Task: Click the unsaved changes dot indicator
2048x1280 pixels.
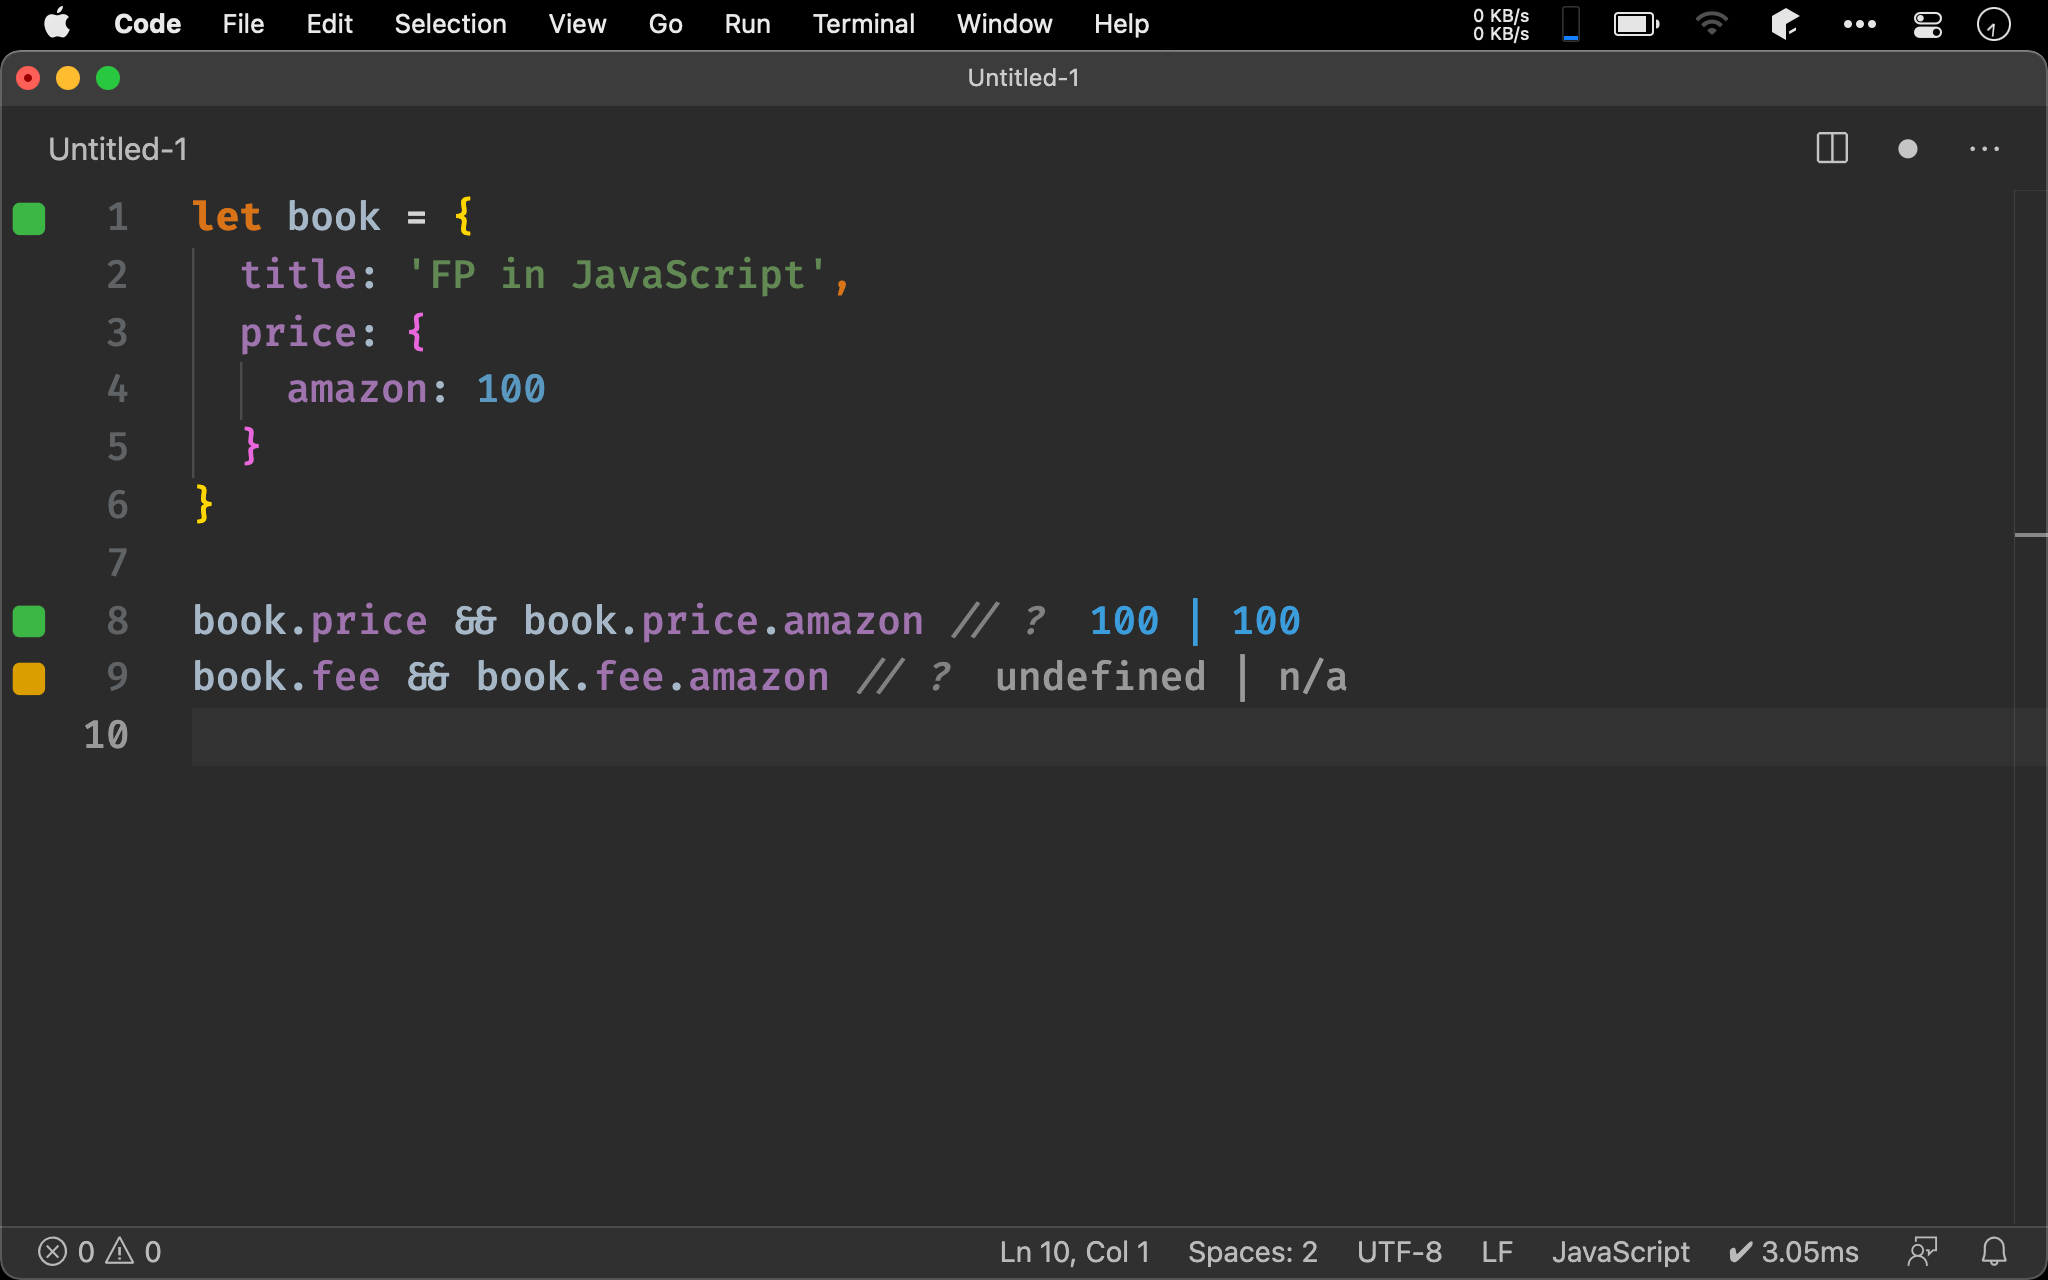Action: tap(1907, 149)
